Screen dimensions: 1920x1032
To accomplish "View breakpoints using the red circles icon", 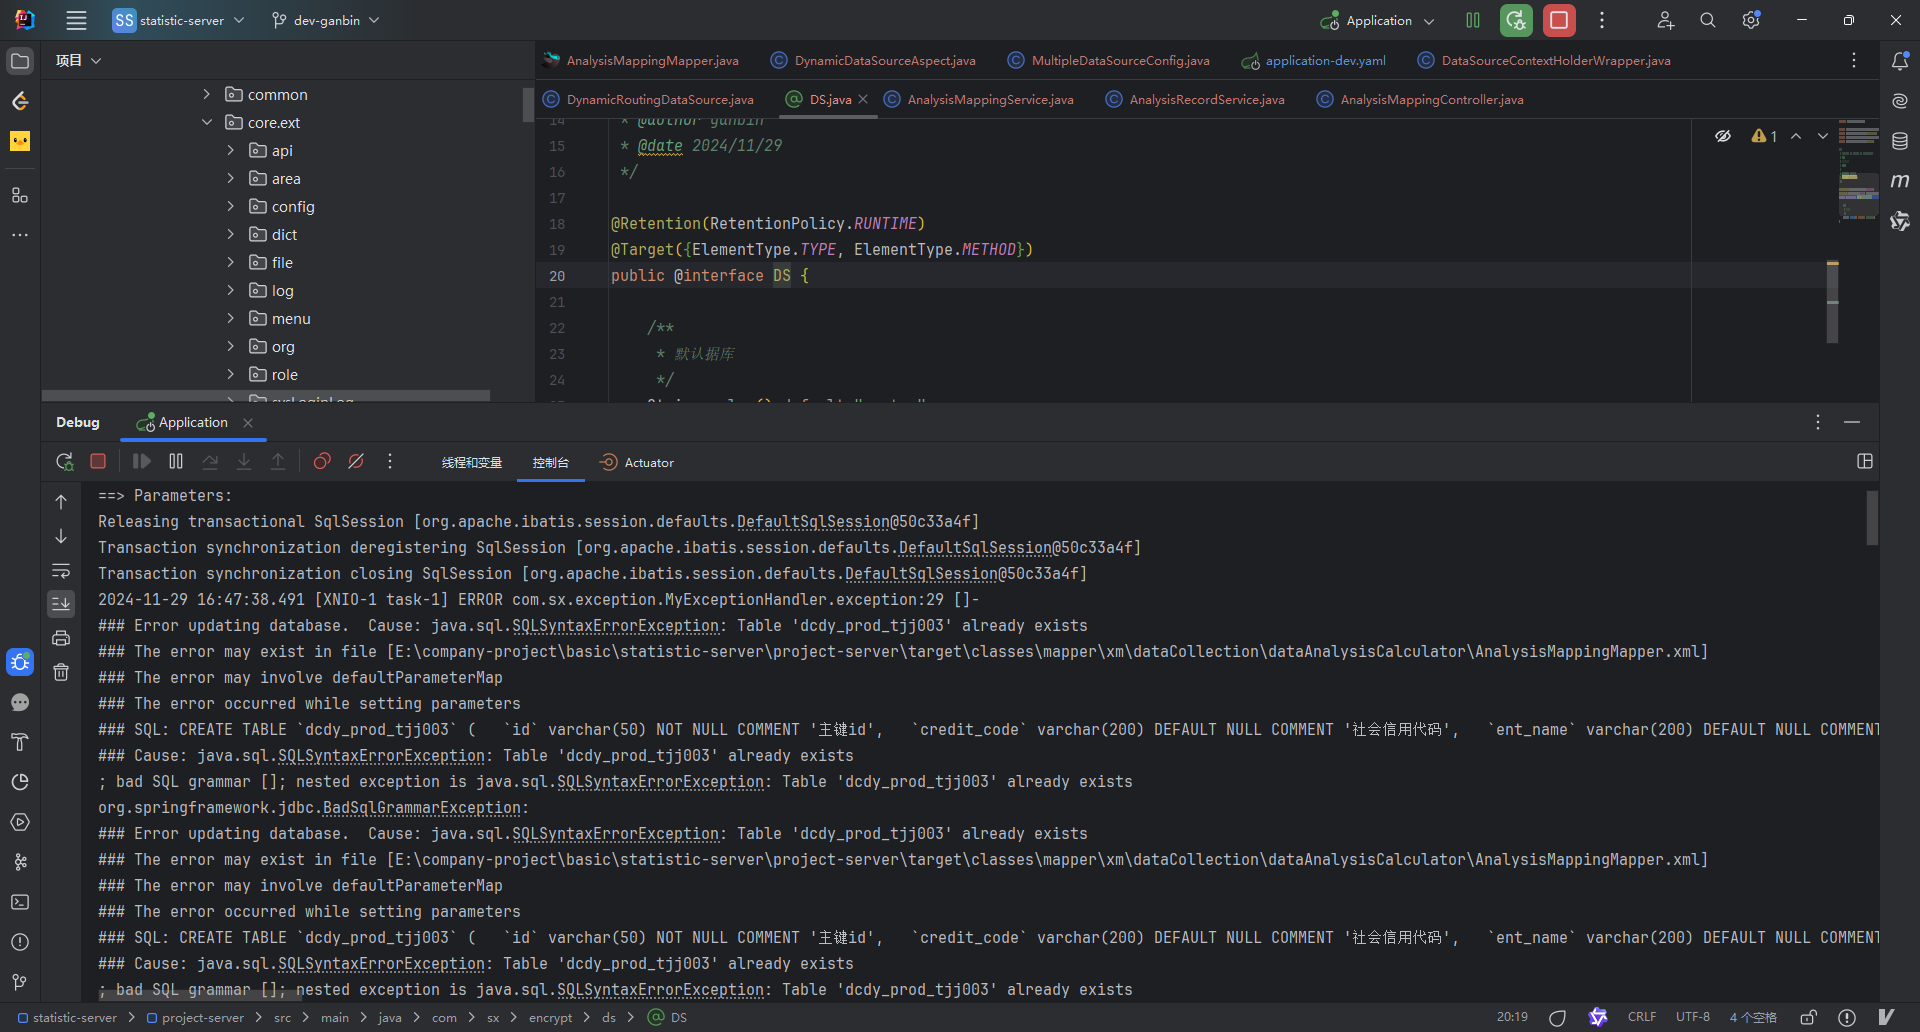I will coord(322,461).
